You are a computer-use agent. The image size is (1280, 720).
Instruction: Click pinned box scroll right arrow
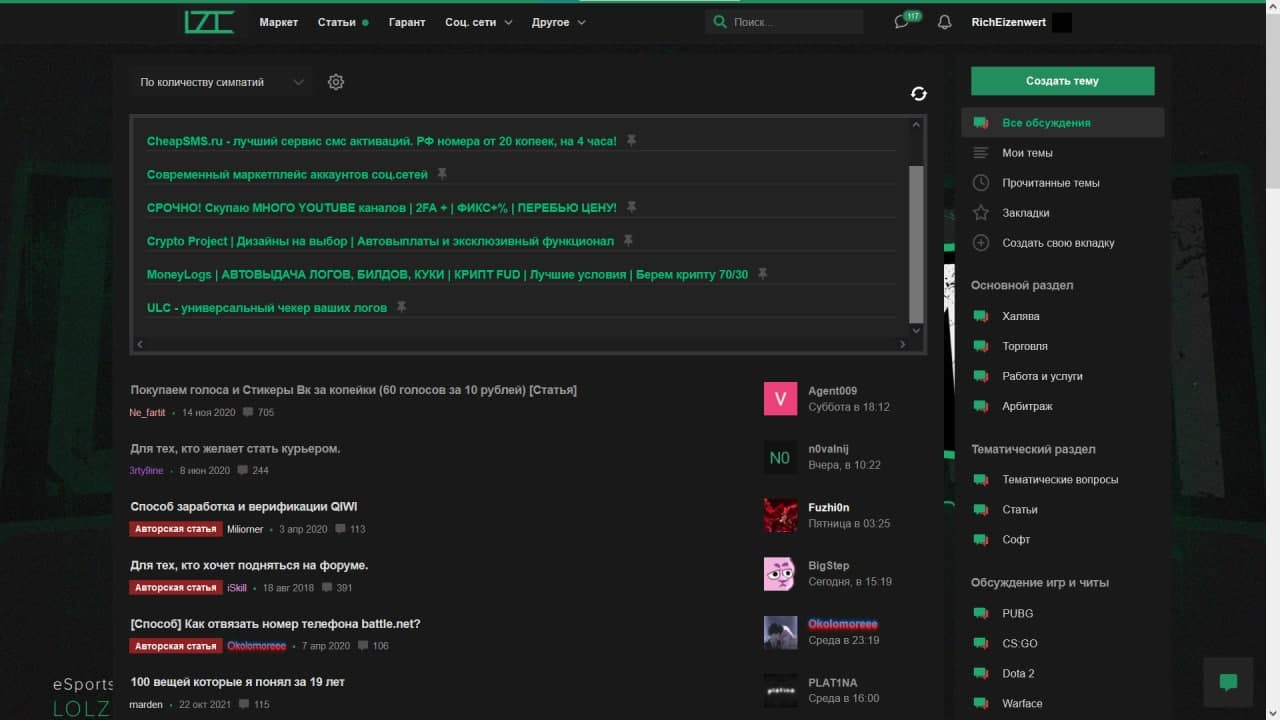(x=902, y=344)
